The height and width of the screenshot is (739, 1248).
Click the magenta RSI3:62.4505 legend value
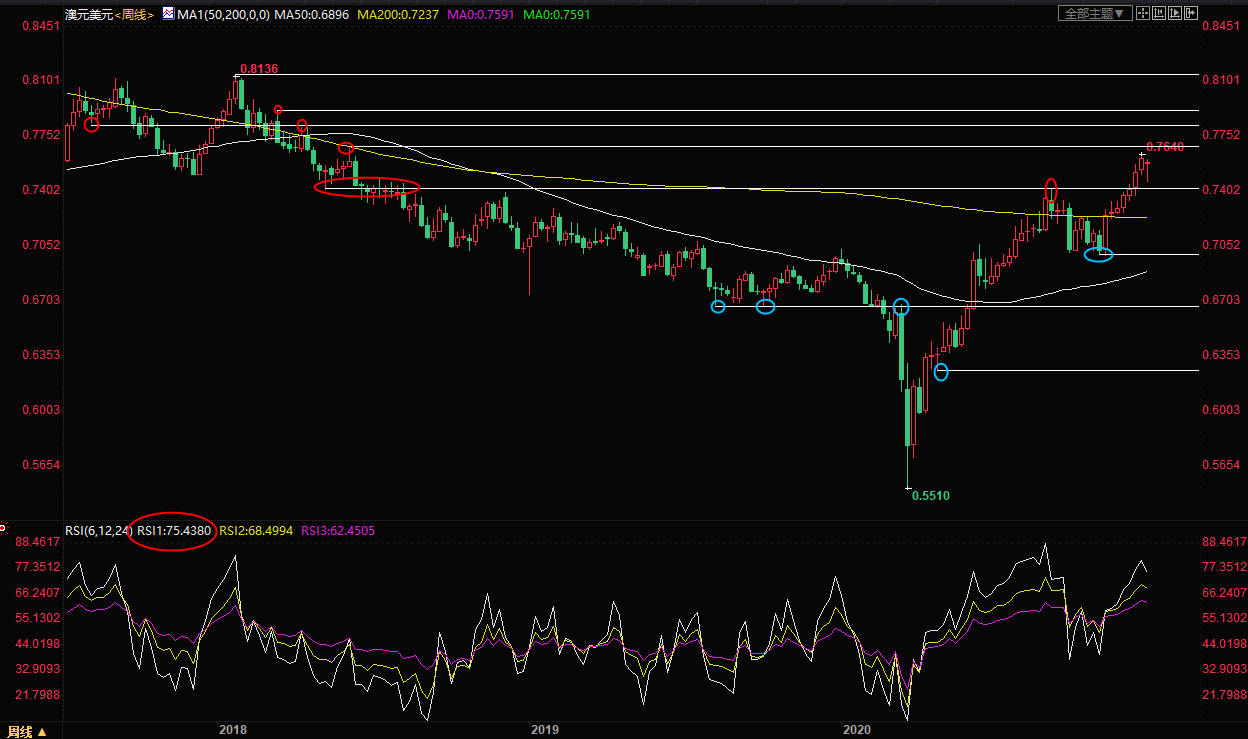337,530
